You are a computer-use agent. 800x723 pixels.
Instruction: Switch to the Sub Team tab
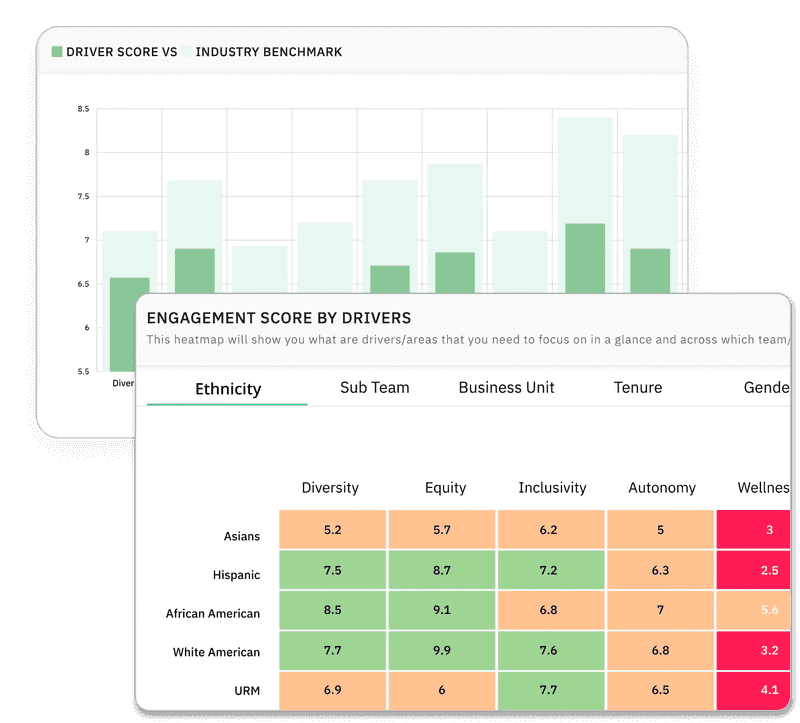coord(374,388)
